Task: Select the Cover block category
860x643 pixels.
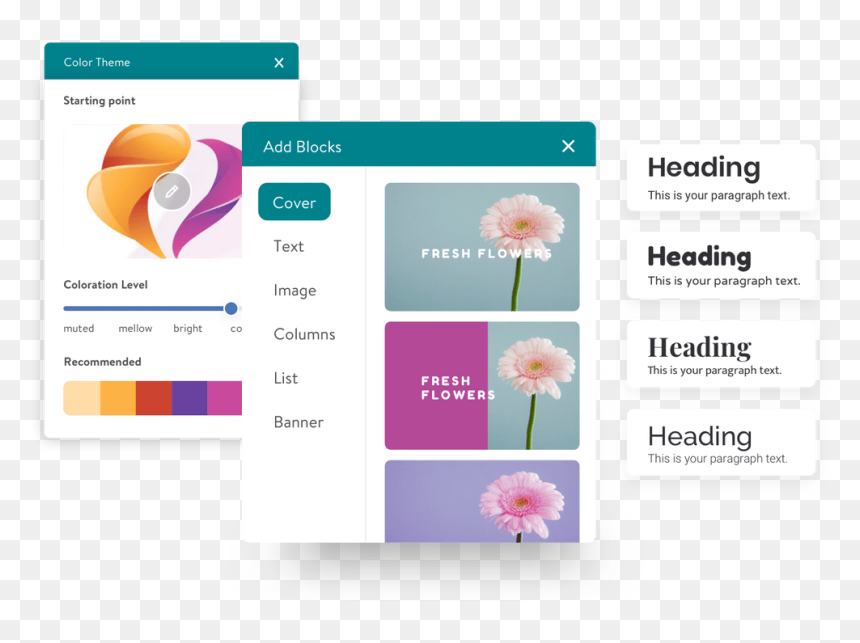Action: (294, 202)
